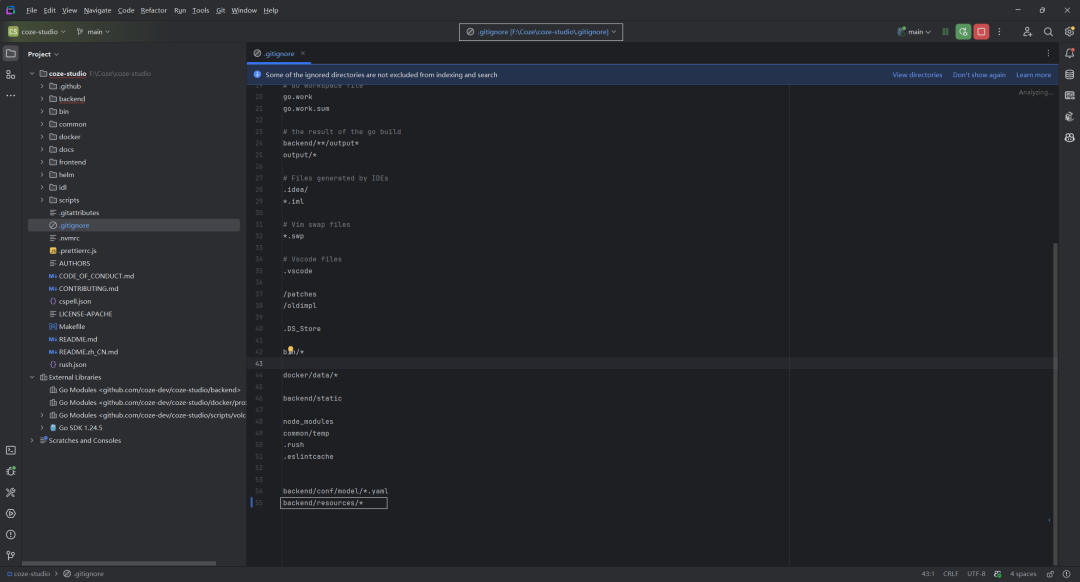This screenshot has width=1080, height=582.
Task: Open the Git menu
Action: click(x=220, y=10)
